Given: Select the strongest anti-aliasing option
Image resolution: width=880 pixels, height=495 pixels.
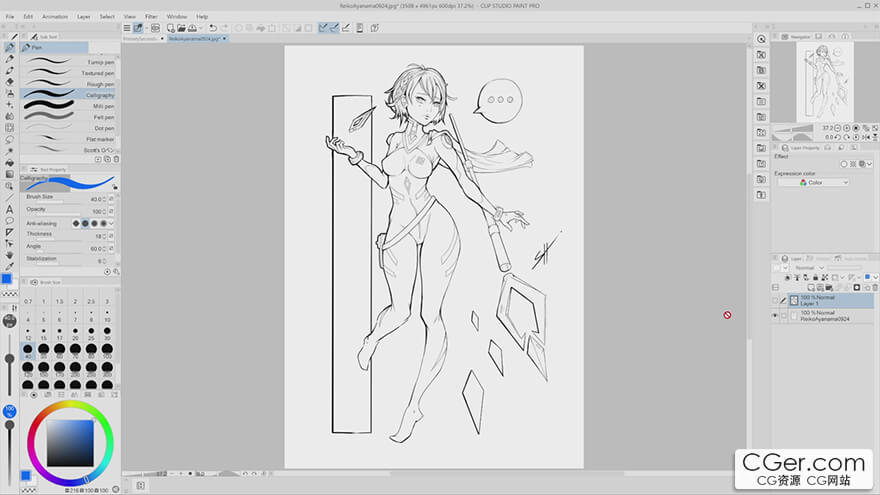Looking at the screenshot, I should coord(104,223).
